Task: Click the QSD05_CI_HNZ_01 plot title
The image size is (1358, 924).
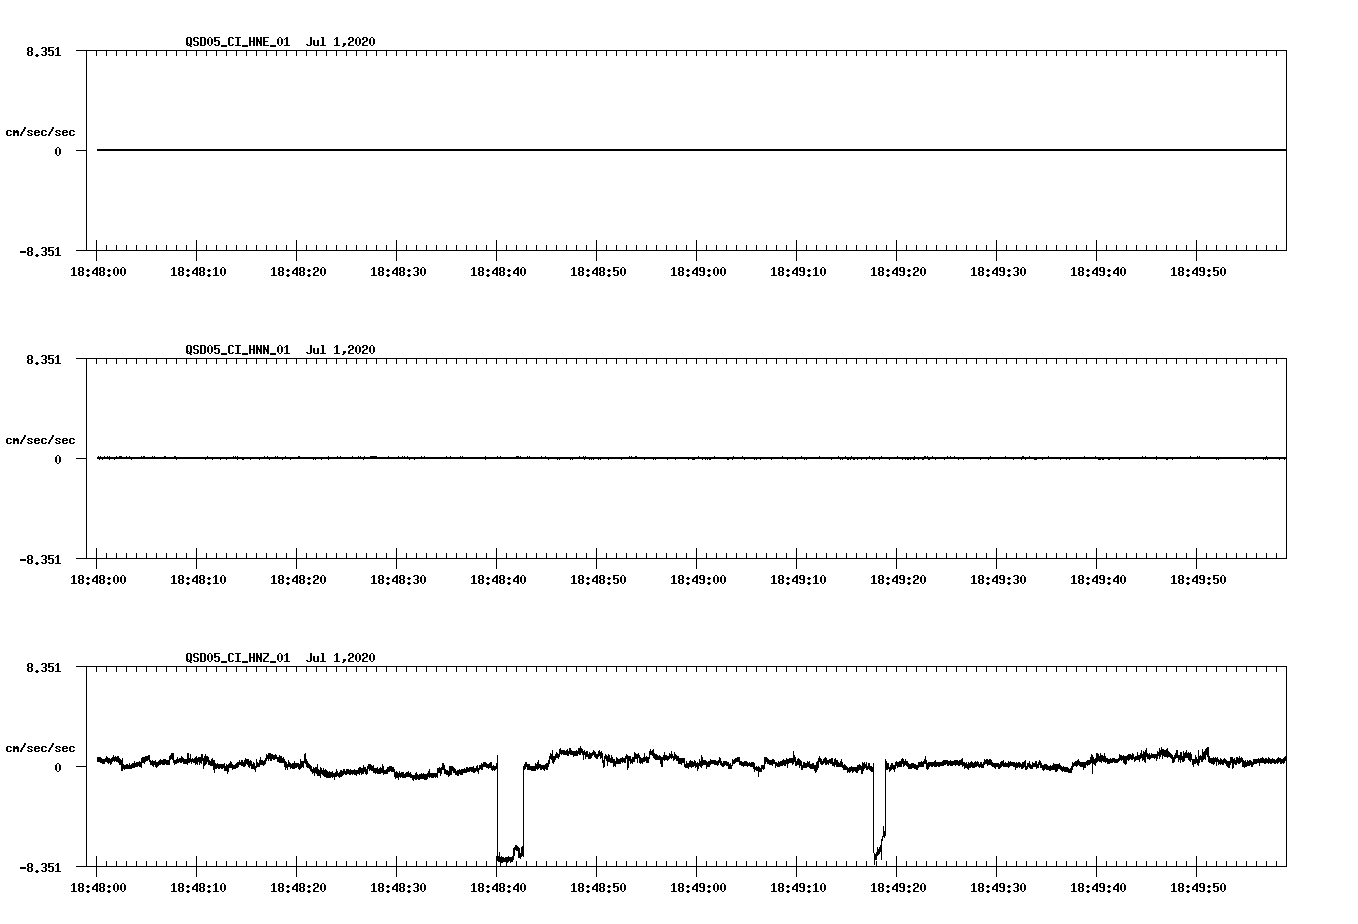Action: pyautogui.click(x=280, y=658)
